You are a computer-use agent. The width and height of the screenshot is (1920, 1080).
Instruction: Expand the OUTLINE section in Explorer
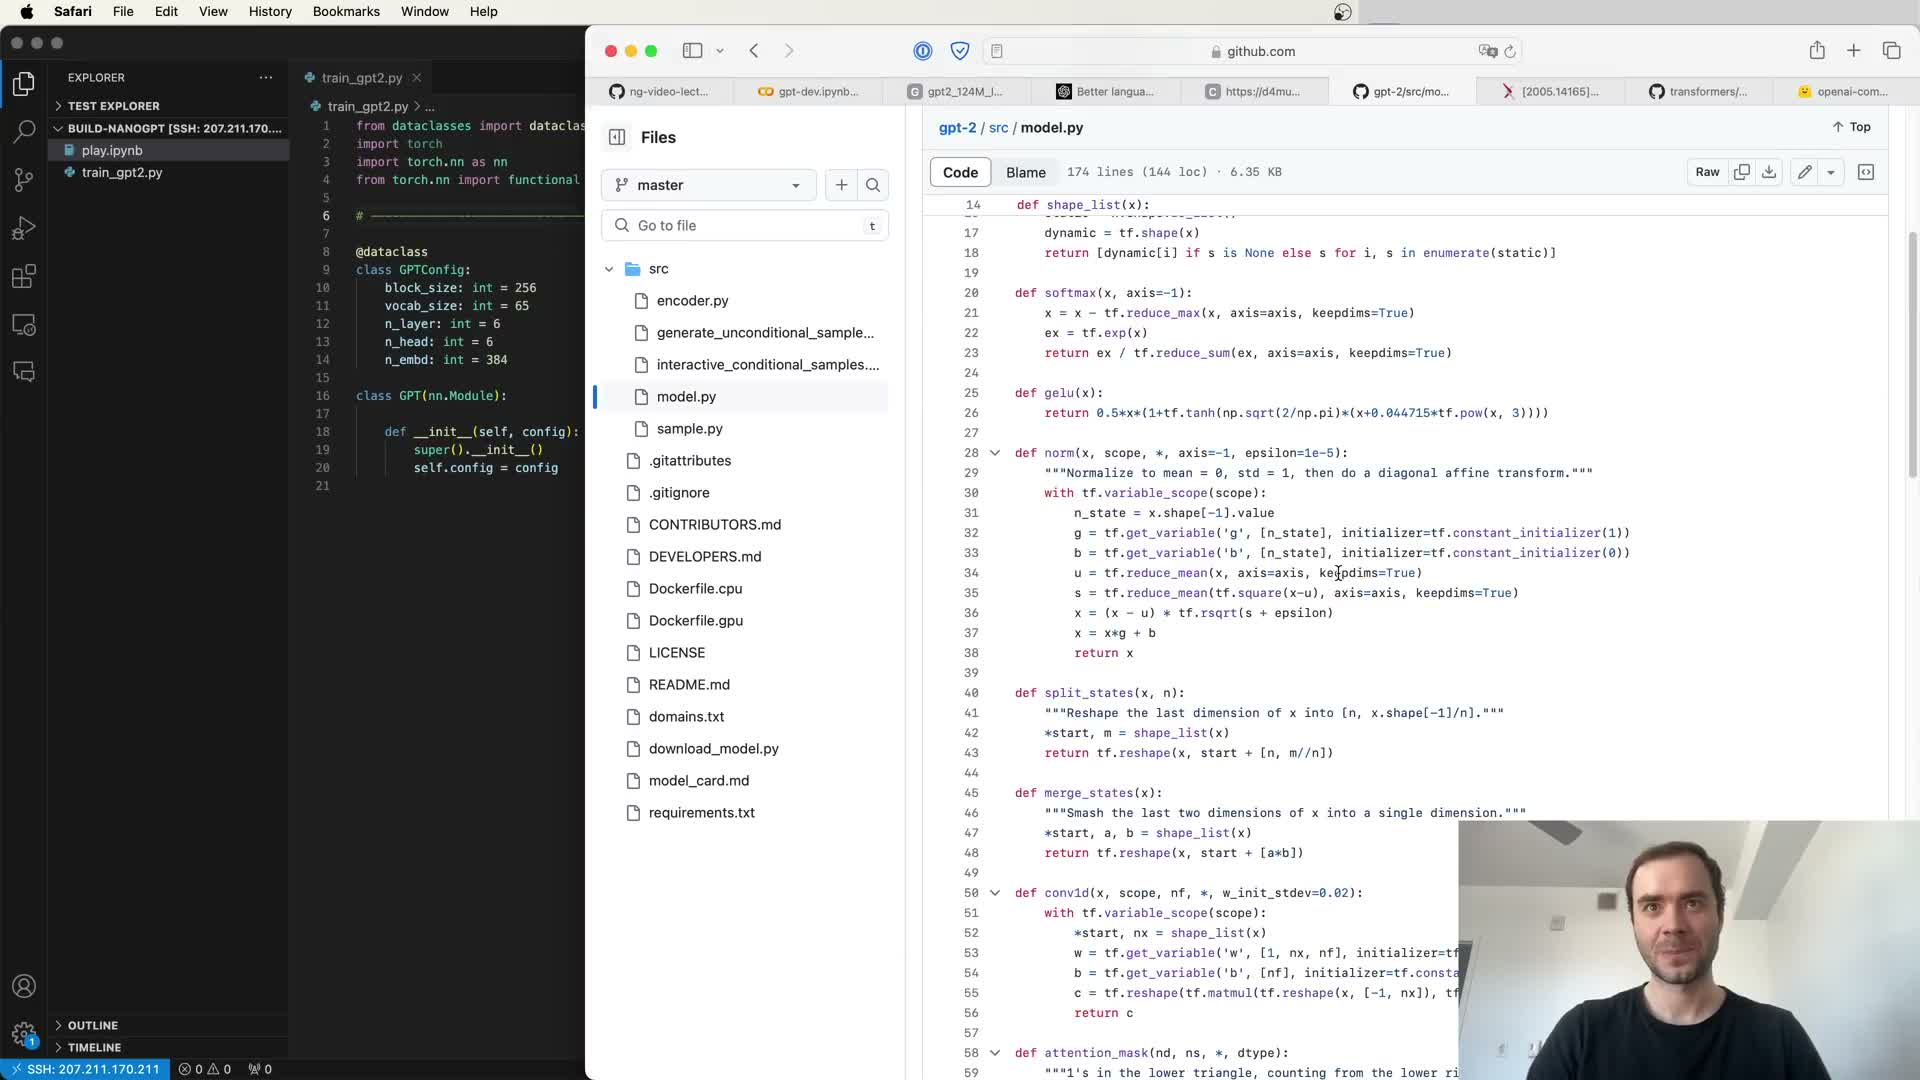92,1025
